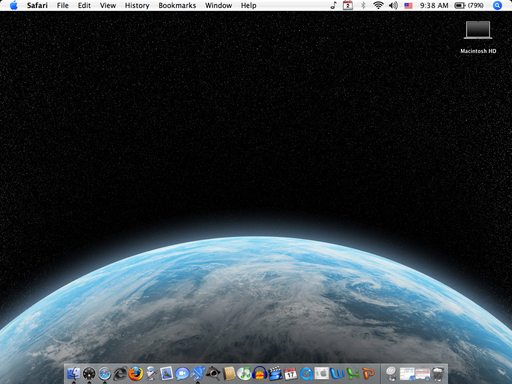
Task: Open the calendar menu bar extra
Action: [348, 5]
